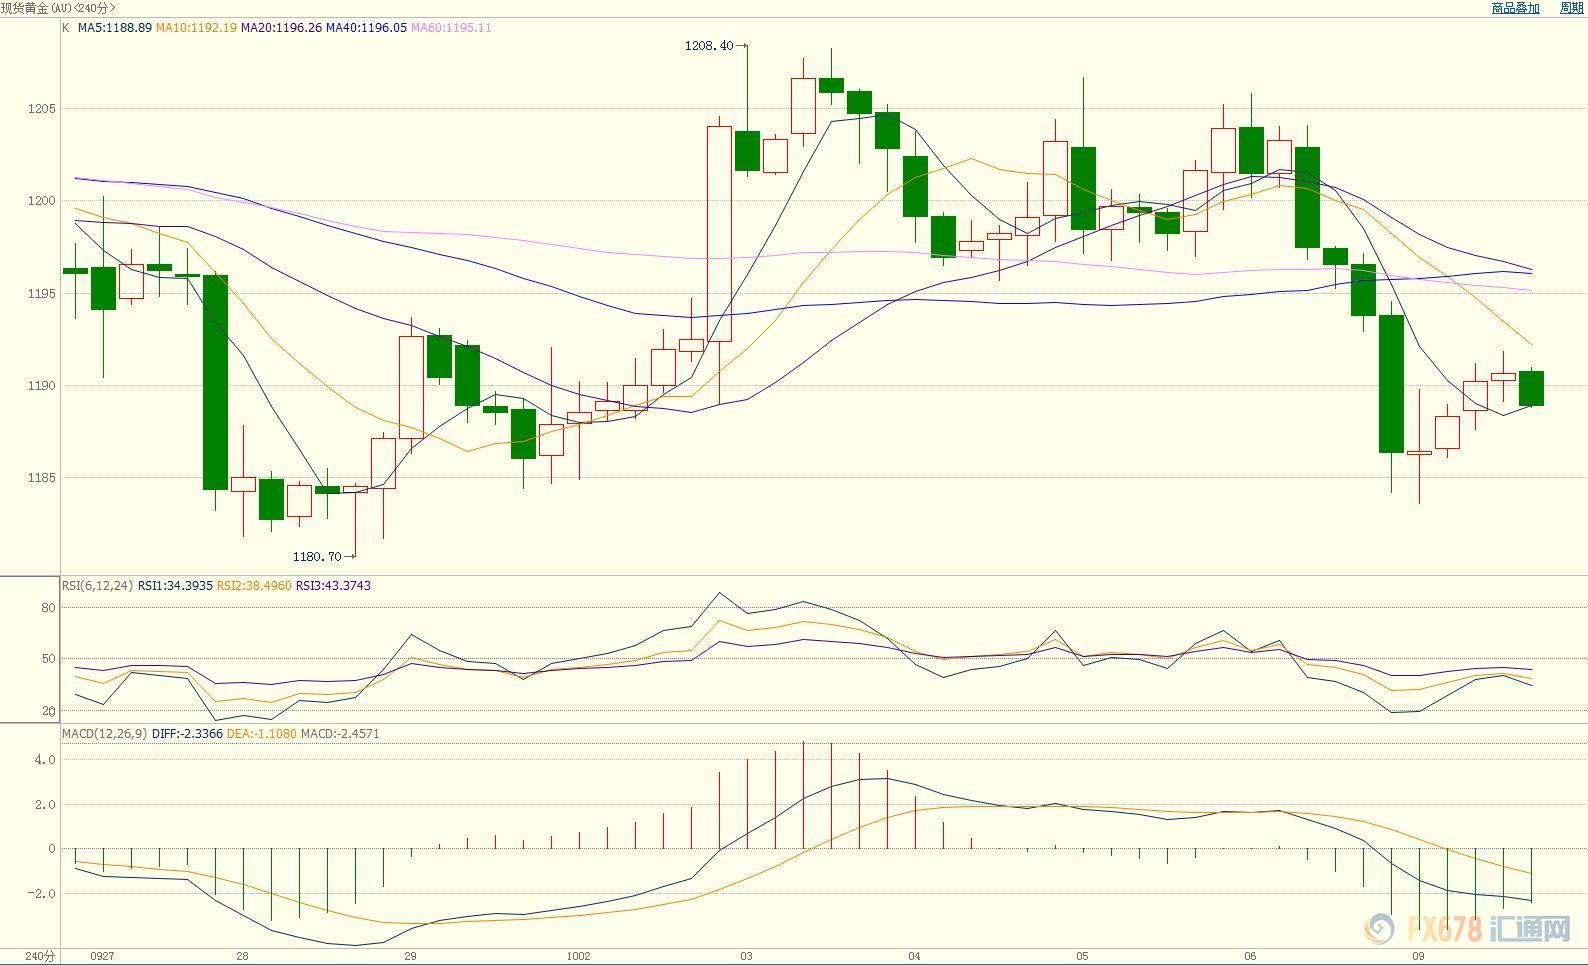Click the MA60:1195.11 legend text
The width and height of the screenshot is (1588, 965).
pos(451,28)
